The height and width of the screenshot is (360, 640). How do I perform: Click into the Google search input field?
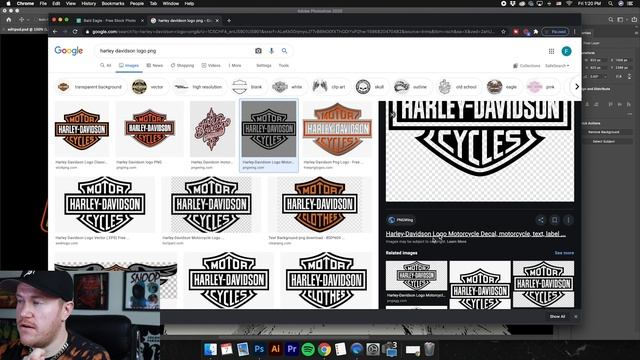[x=173, y=51]
